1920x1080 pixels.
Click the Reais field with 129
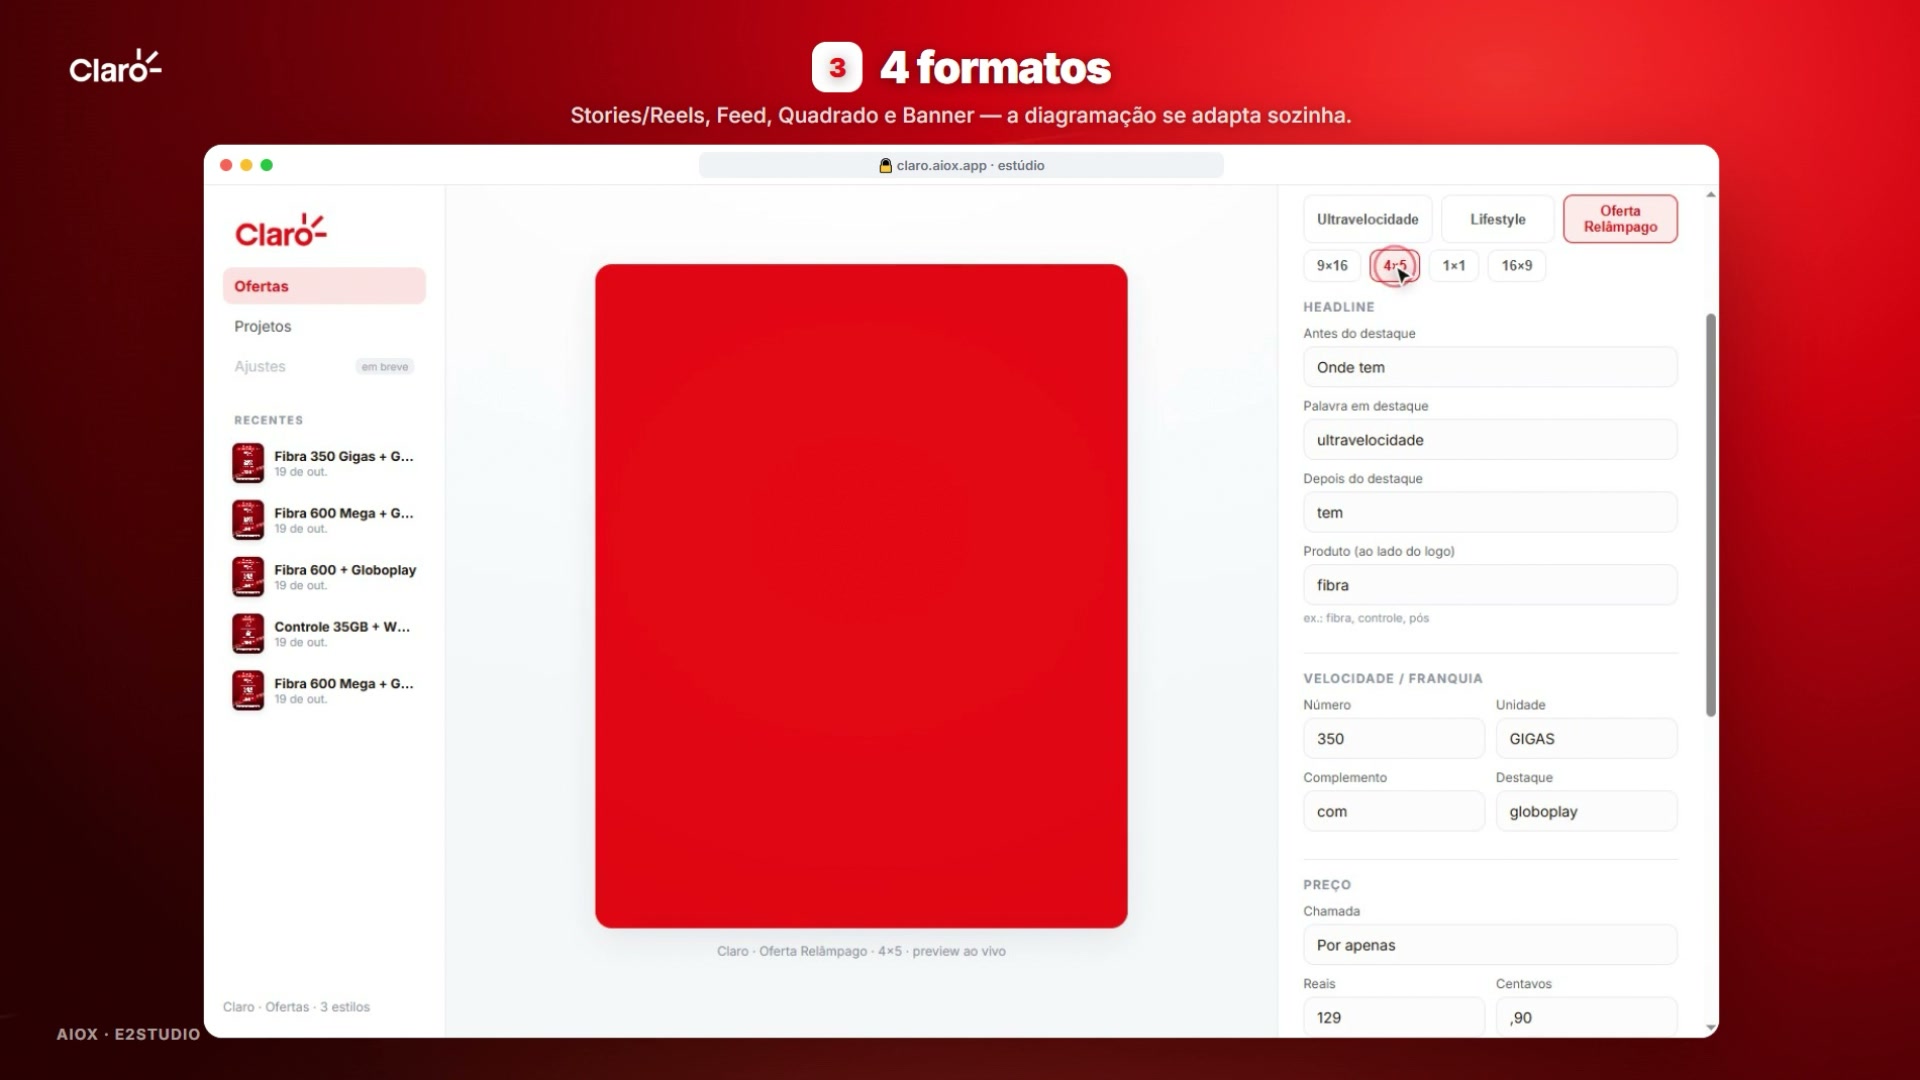[1394, 1017]
